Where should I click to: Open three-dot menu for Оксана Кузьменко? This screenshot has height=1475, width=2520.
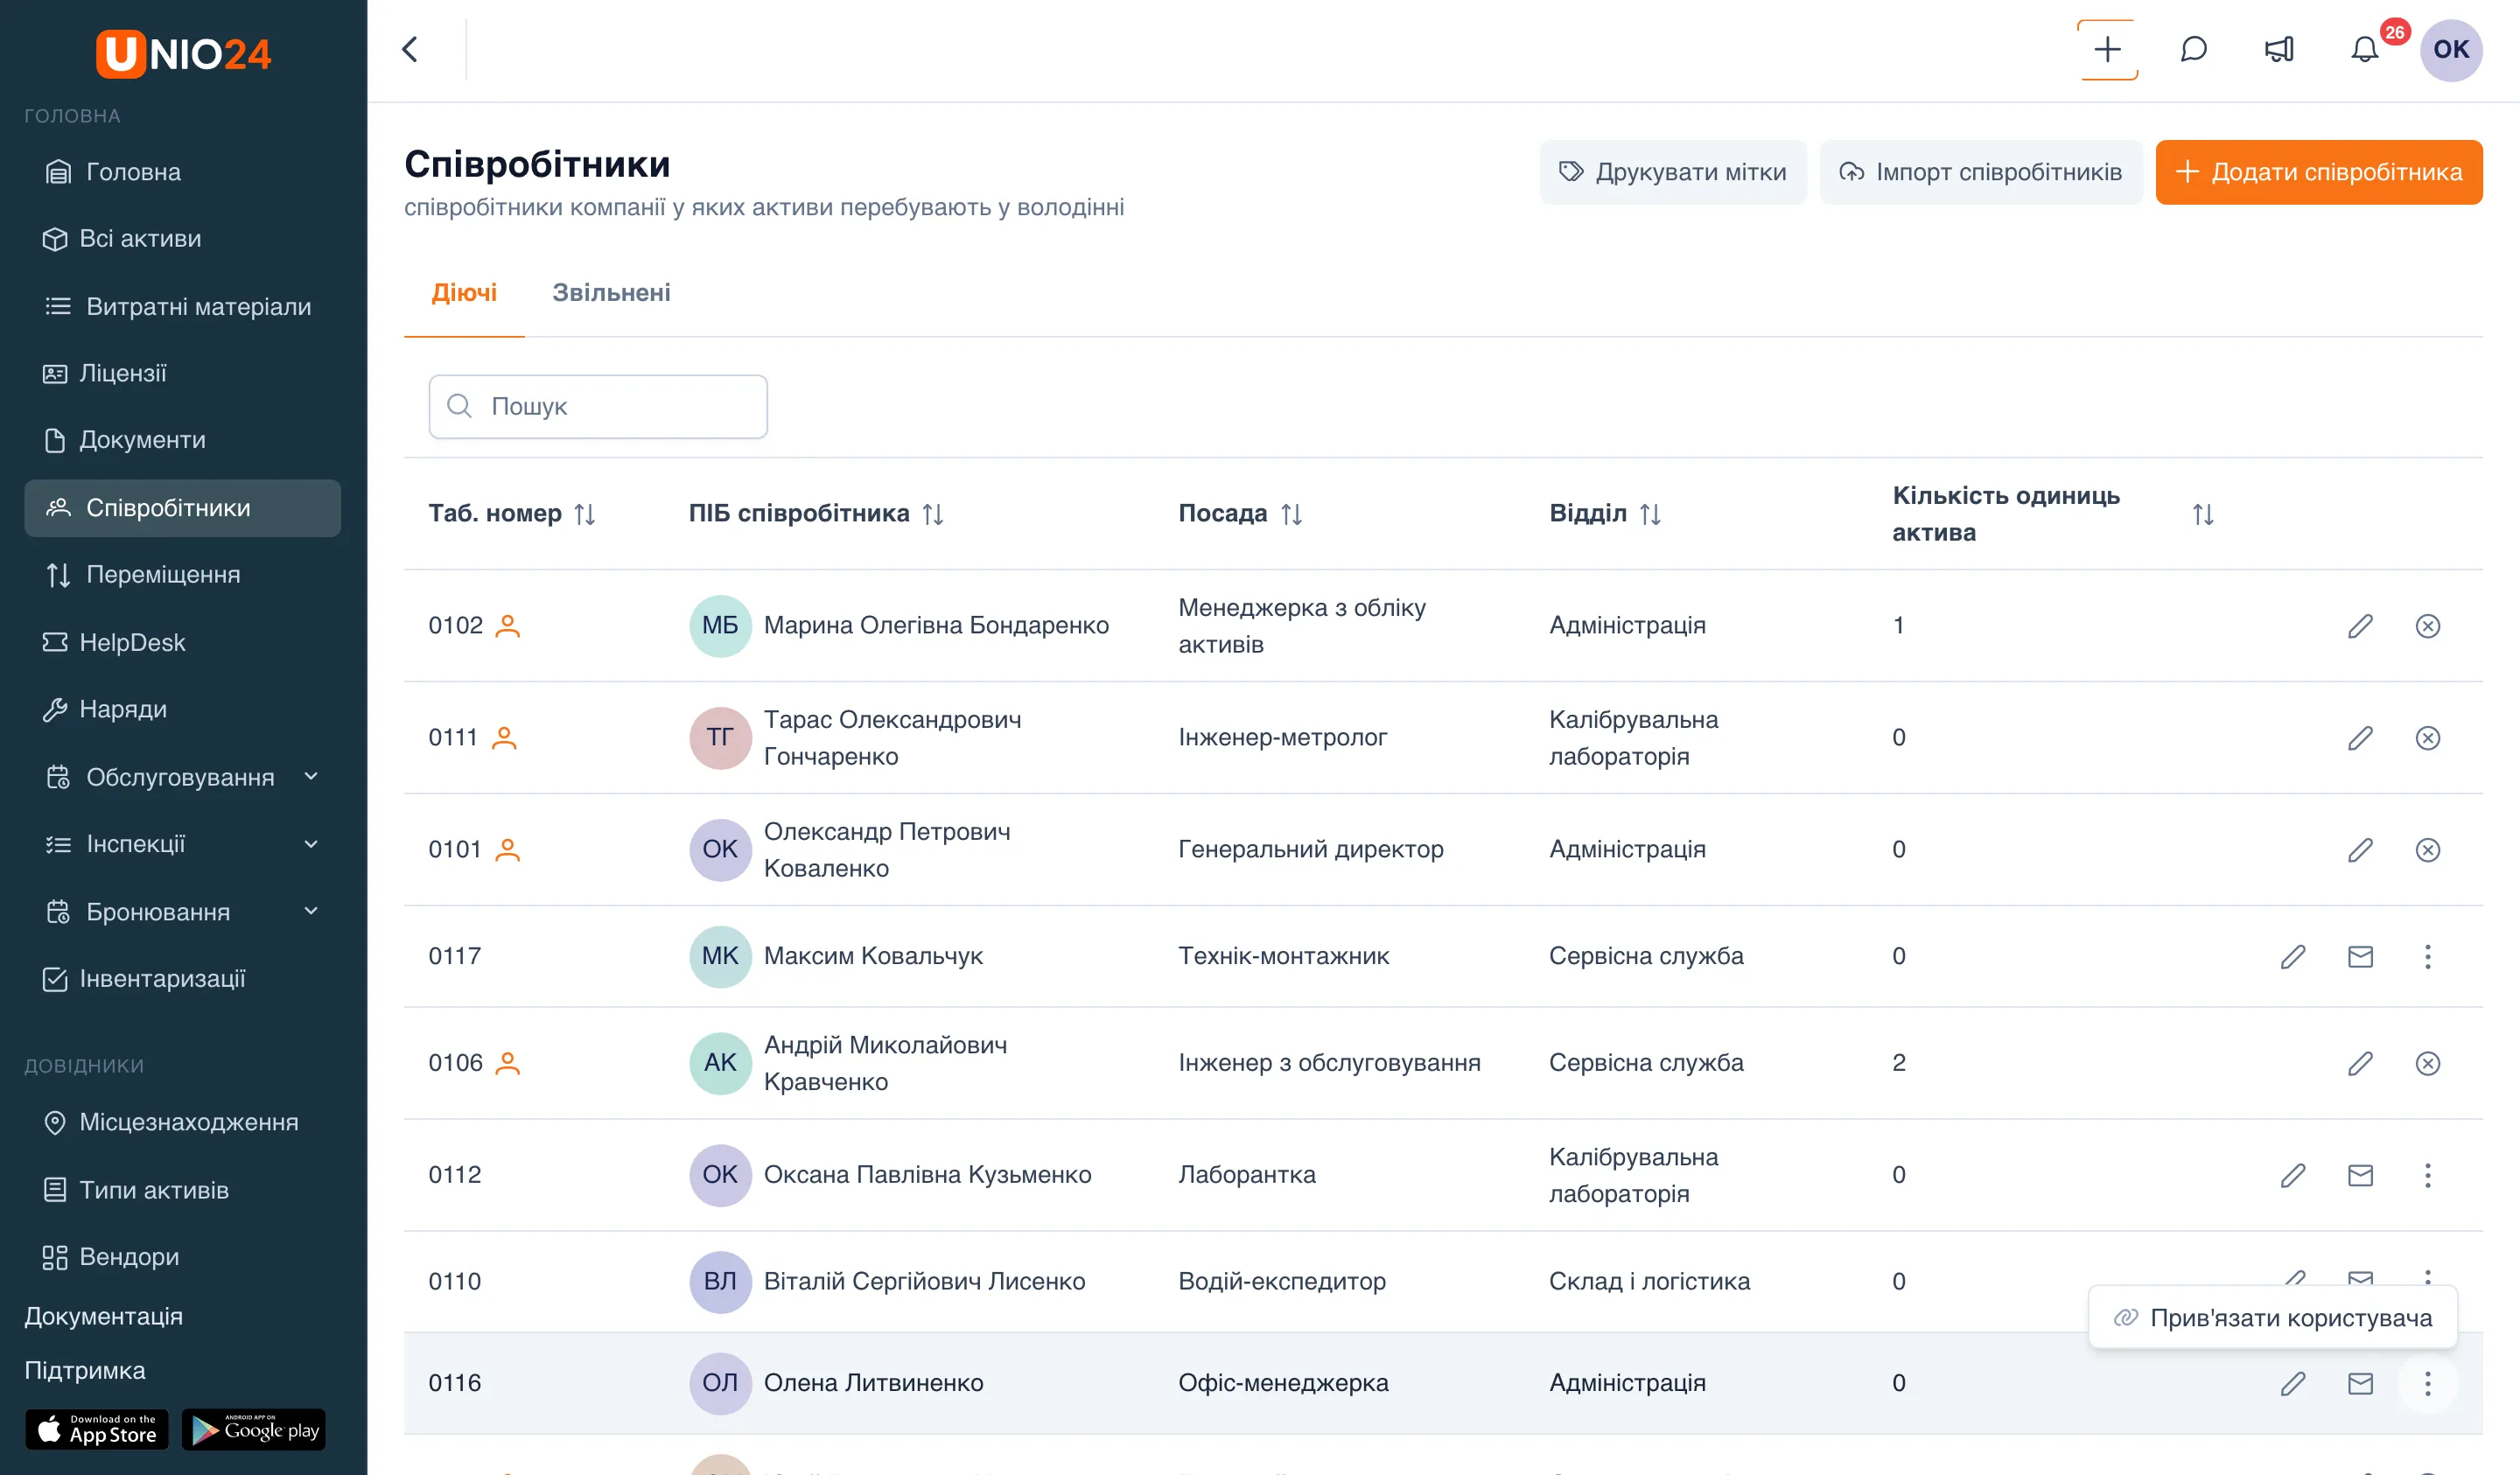(2428, 1175)
